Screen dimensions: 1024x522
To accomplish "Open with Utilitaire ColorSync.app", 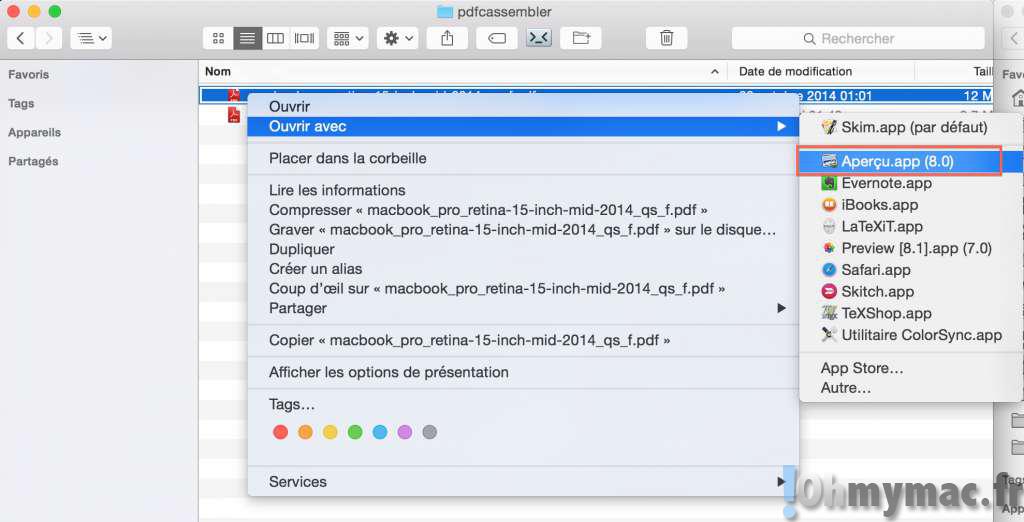I will [910, 335].
